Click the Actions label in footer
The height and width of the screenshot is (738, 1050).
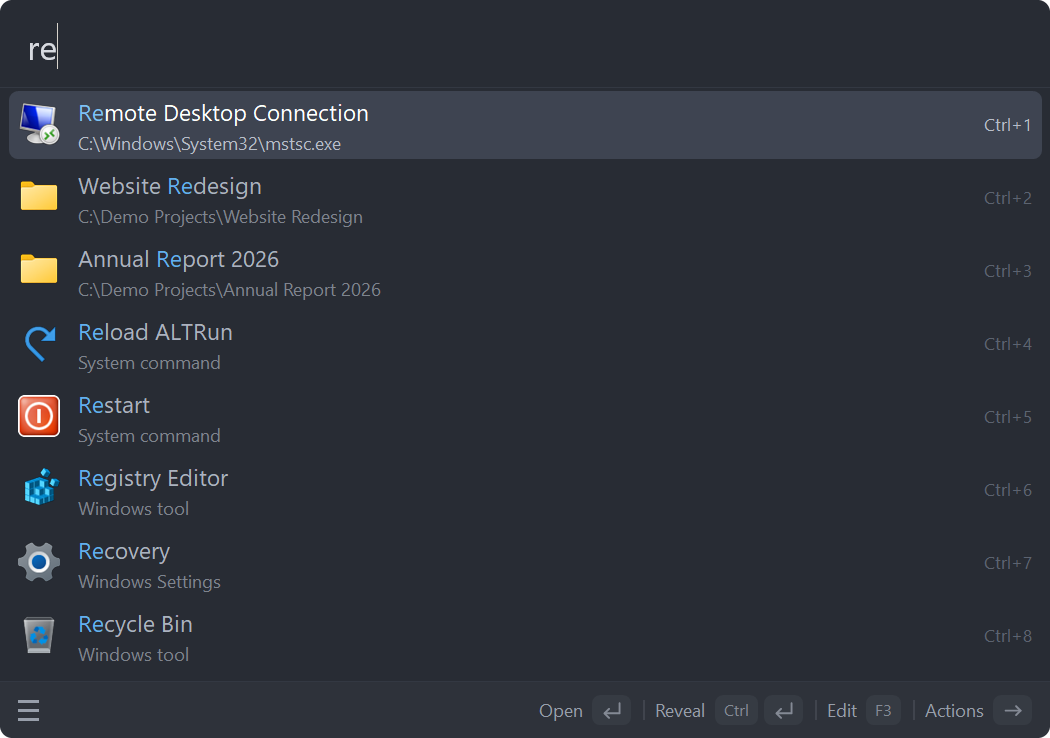tap(954, 711)
